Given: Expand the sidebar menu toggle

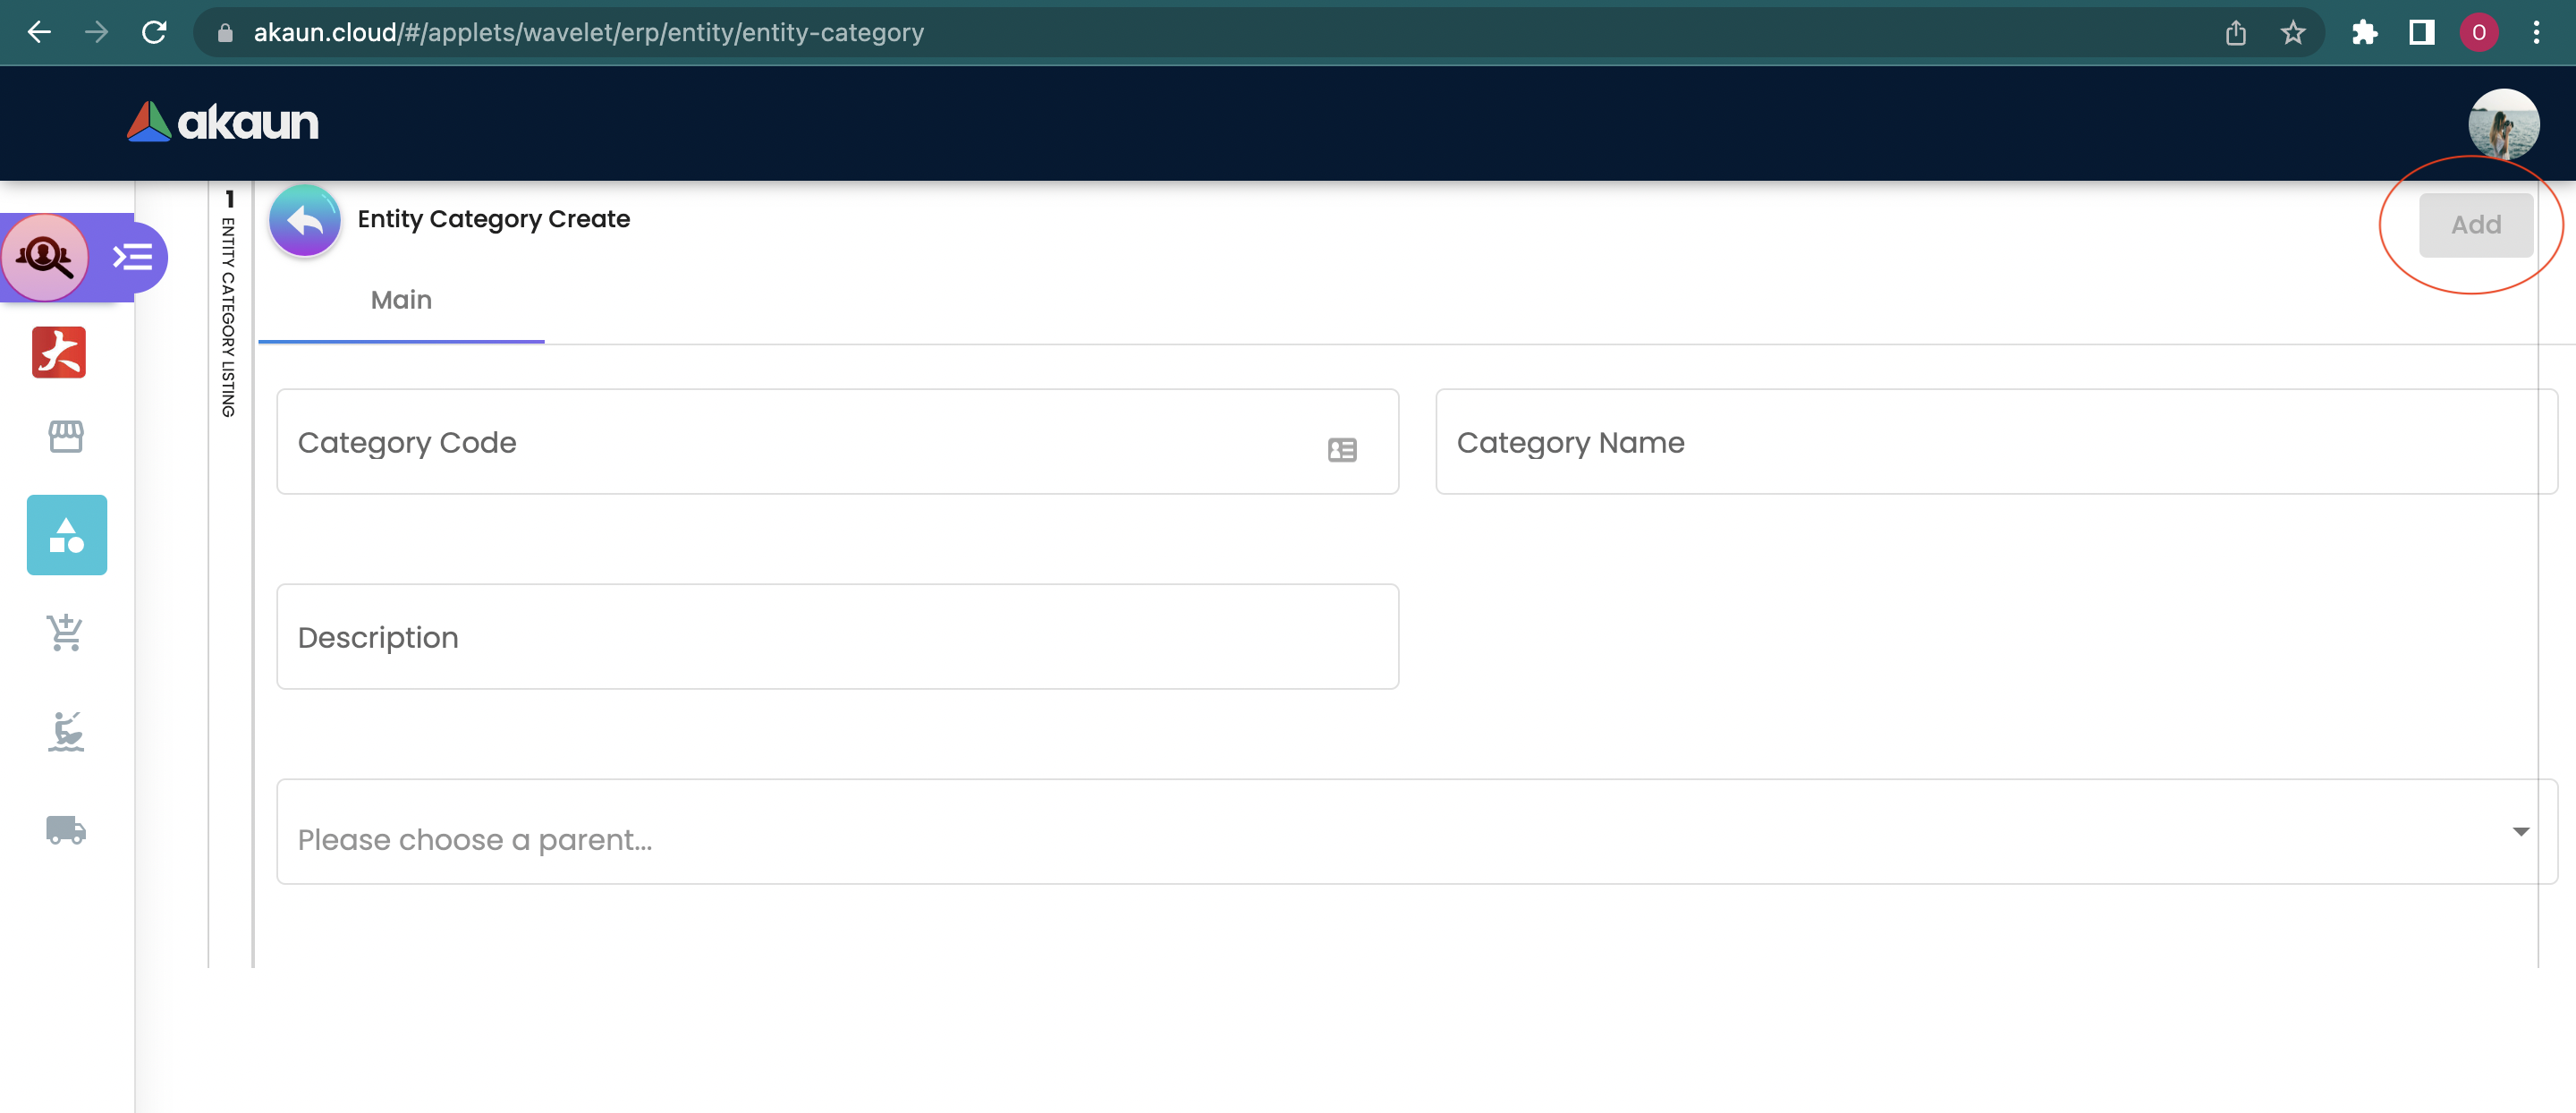Looking at the screenshot, I should [133, 257].
